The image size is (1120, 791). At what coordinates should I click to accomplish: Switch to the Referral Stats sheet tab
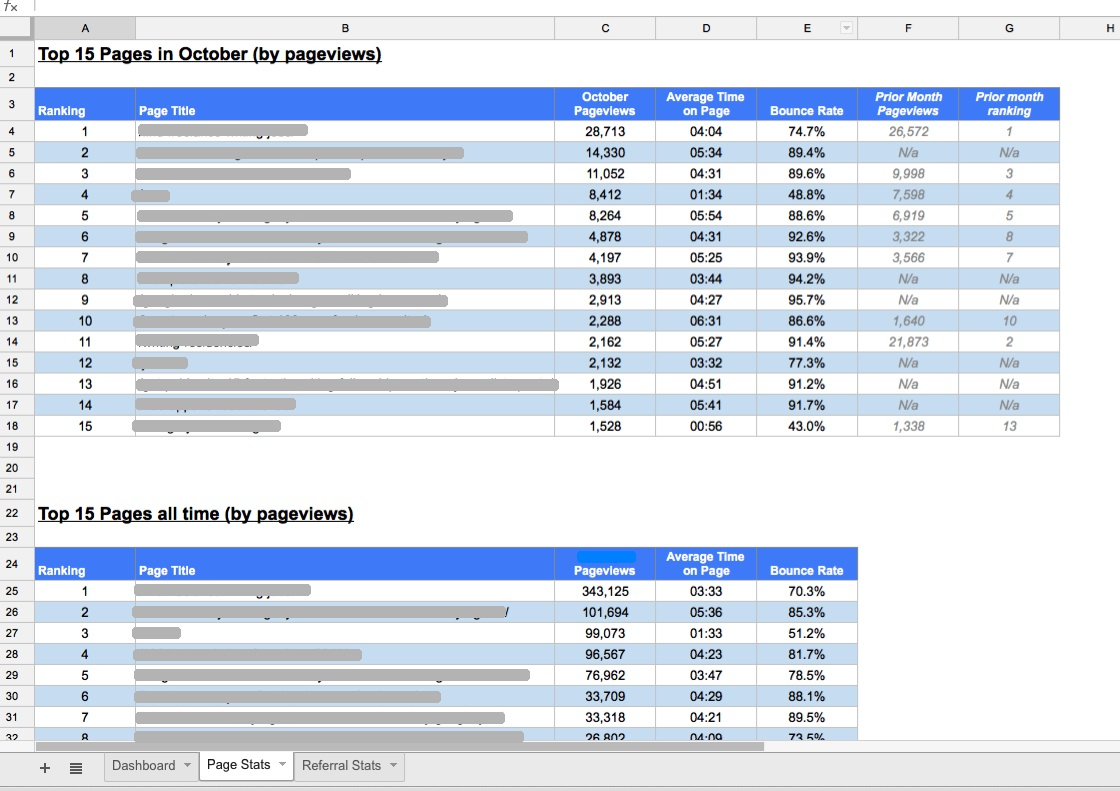click(341, 766)
